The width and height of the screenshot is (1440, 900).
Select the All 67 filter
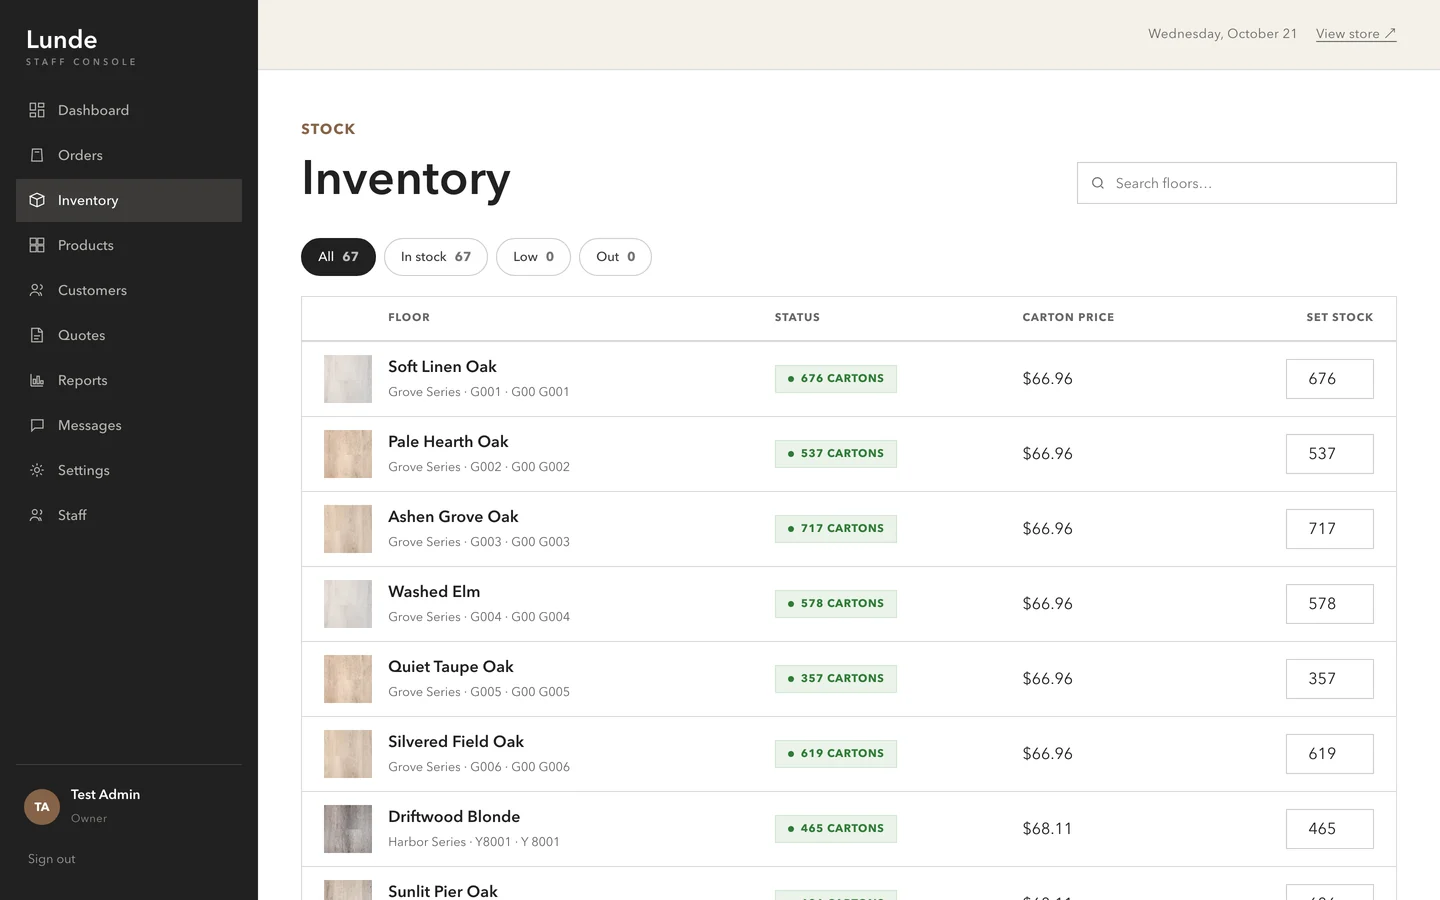(x=338, y=257)
